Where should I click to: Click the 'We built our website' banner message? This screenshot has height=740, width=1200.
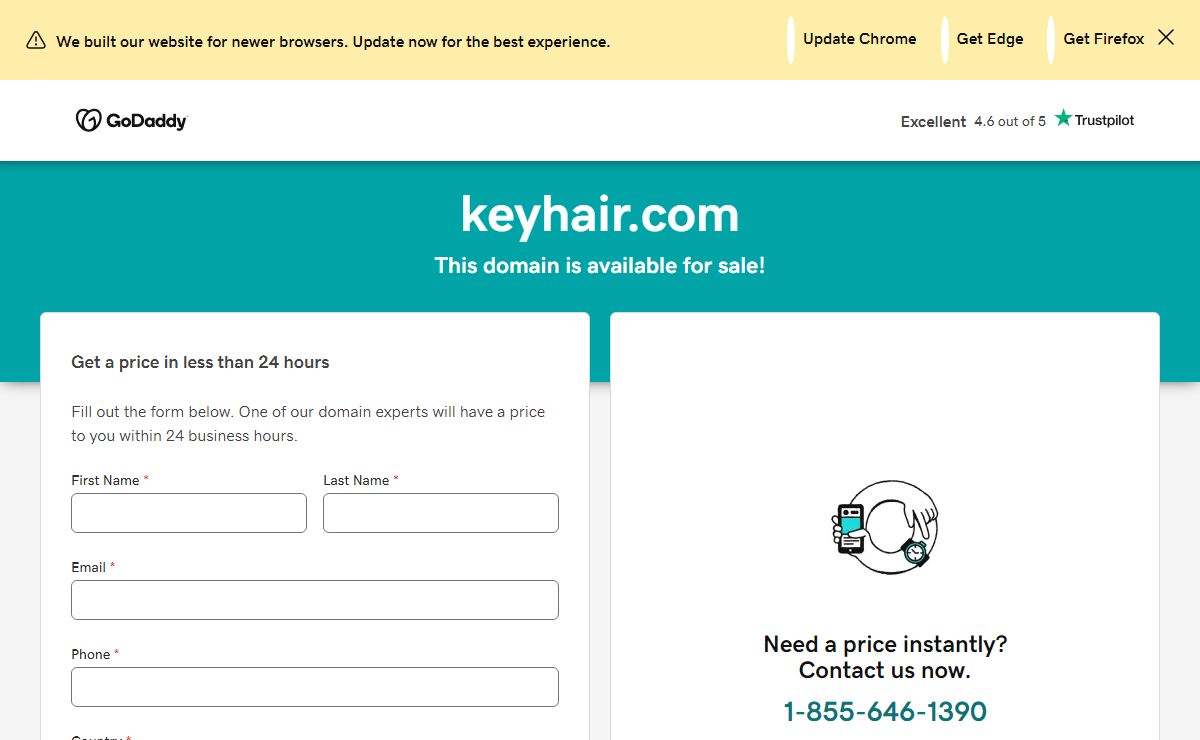click(x=333, y=42)
